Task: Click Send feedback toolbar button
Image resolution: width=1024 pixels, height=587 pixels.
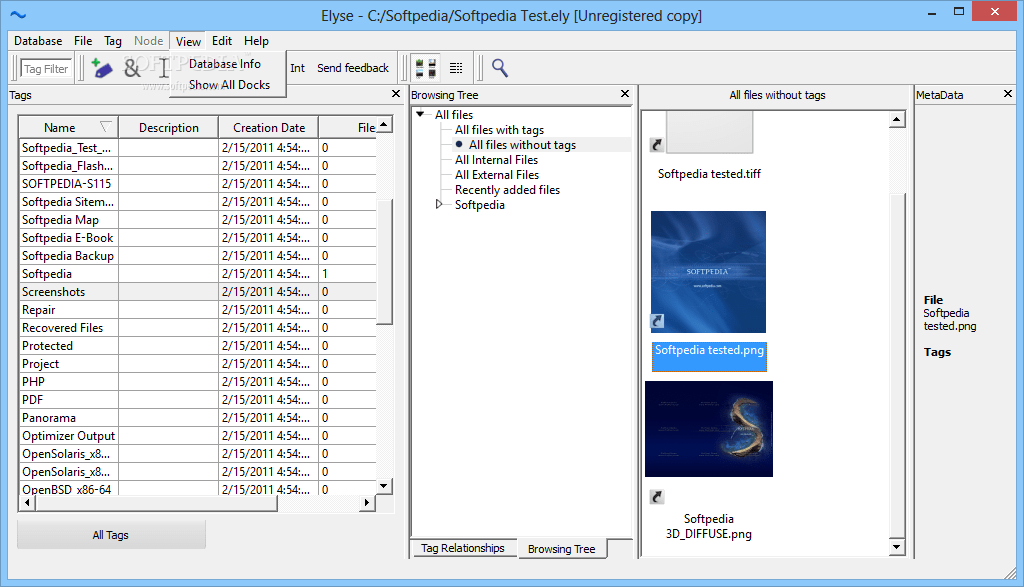Action: 353,68
